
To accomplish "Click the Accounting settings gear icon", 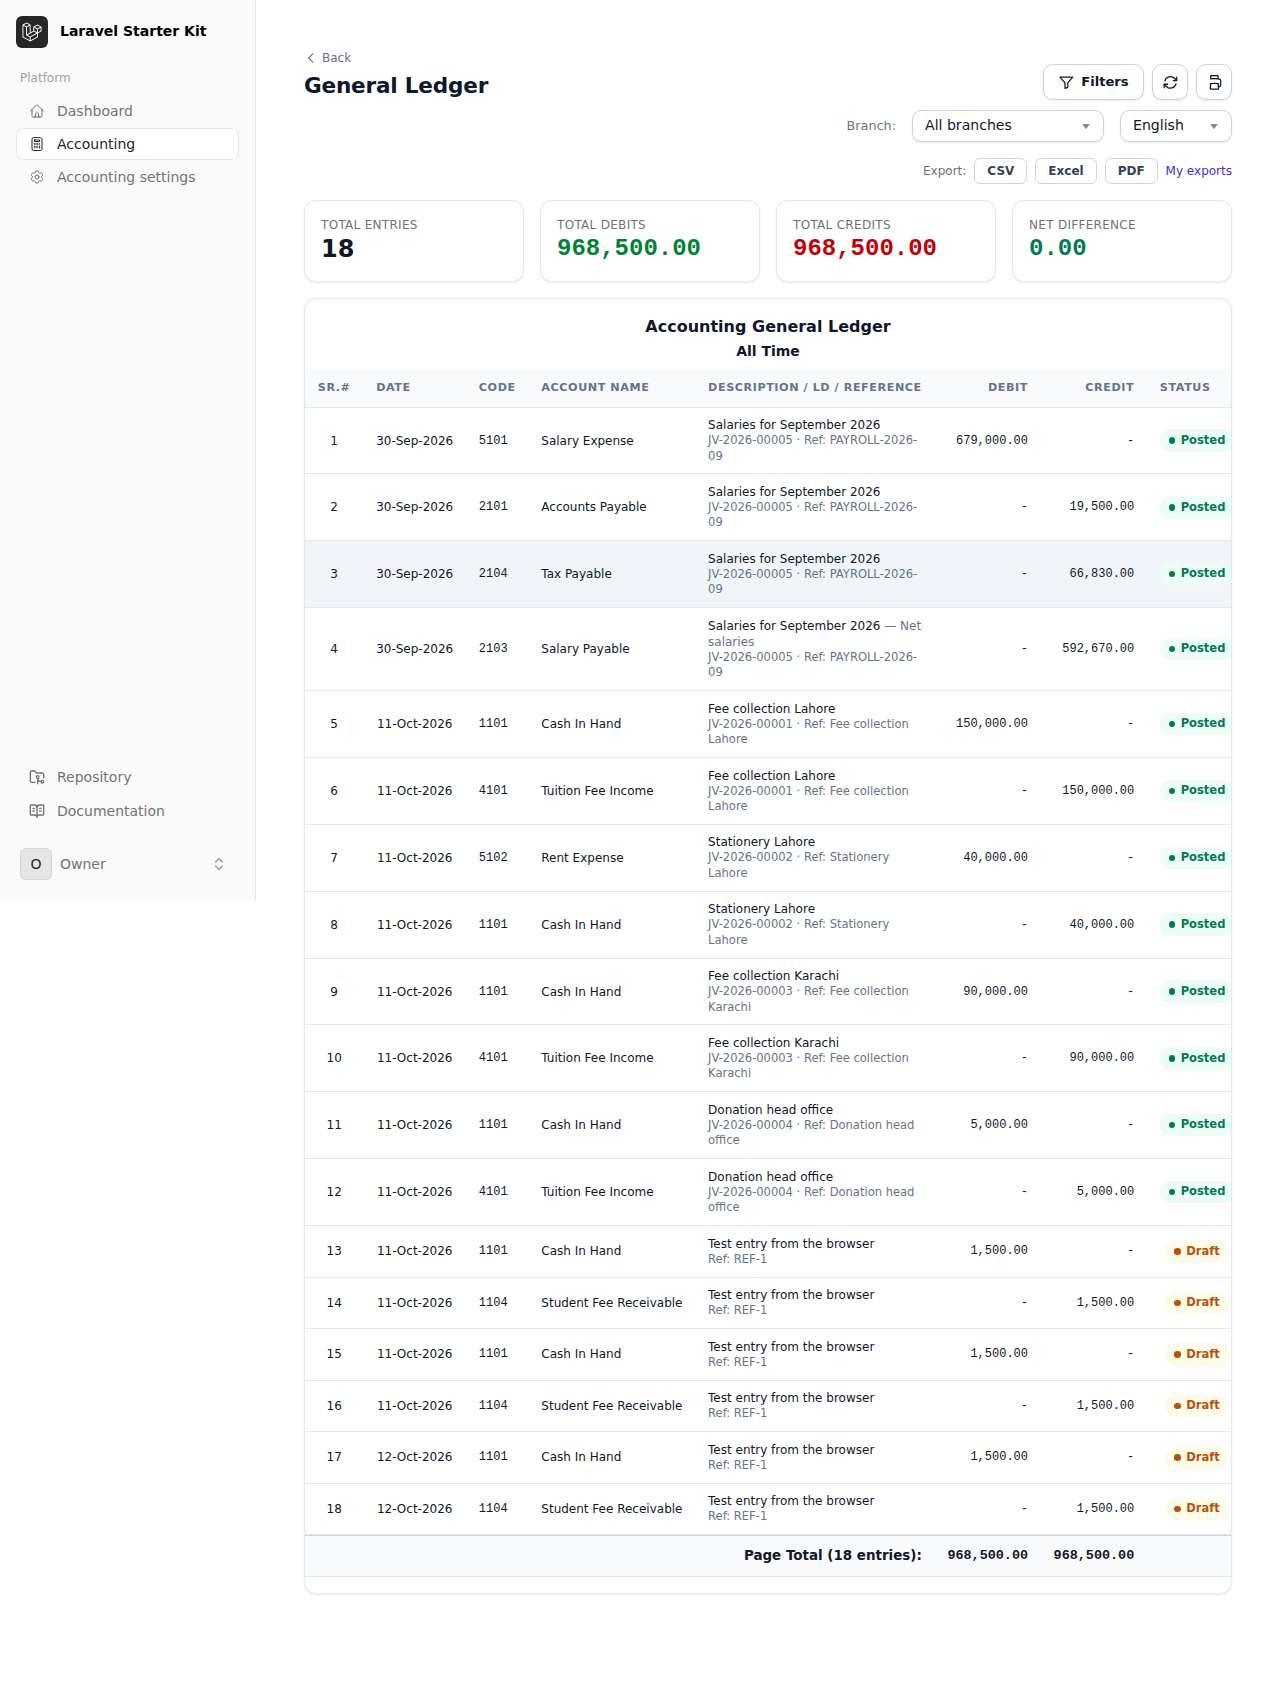I will (37, 177).
